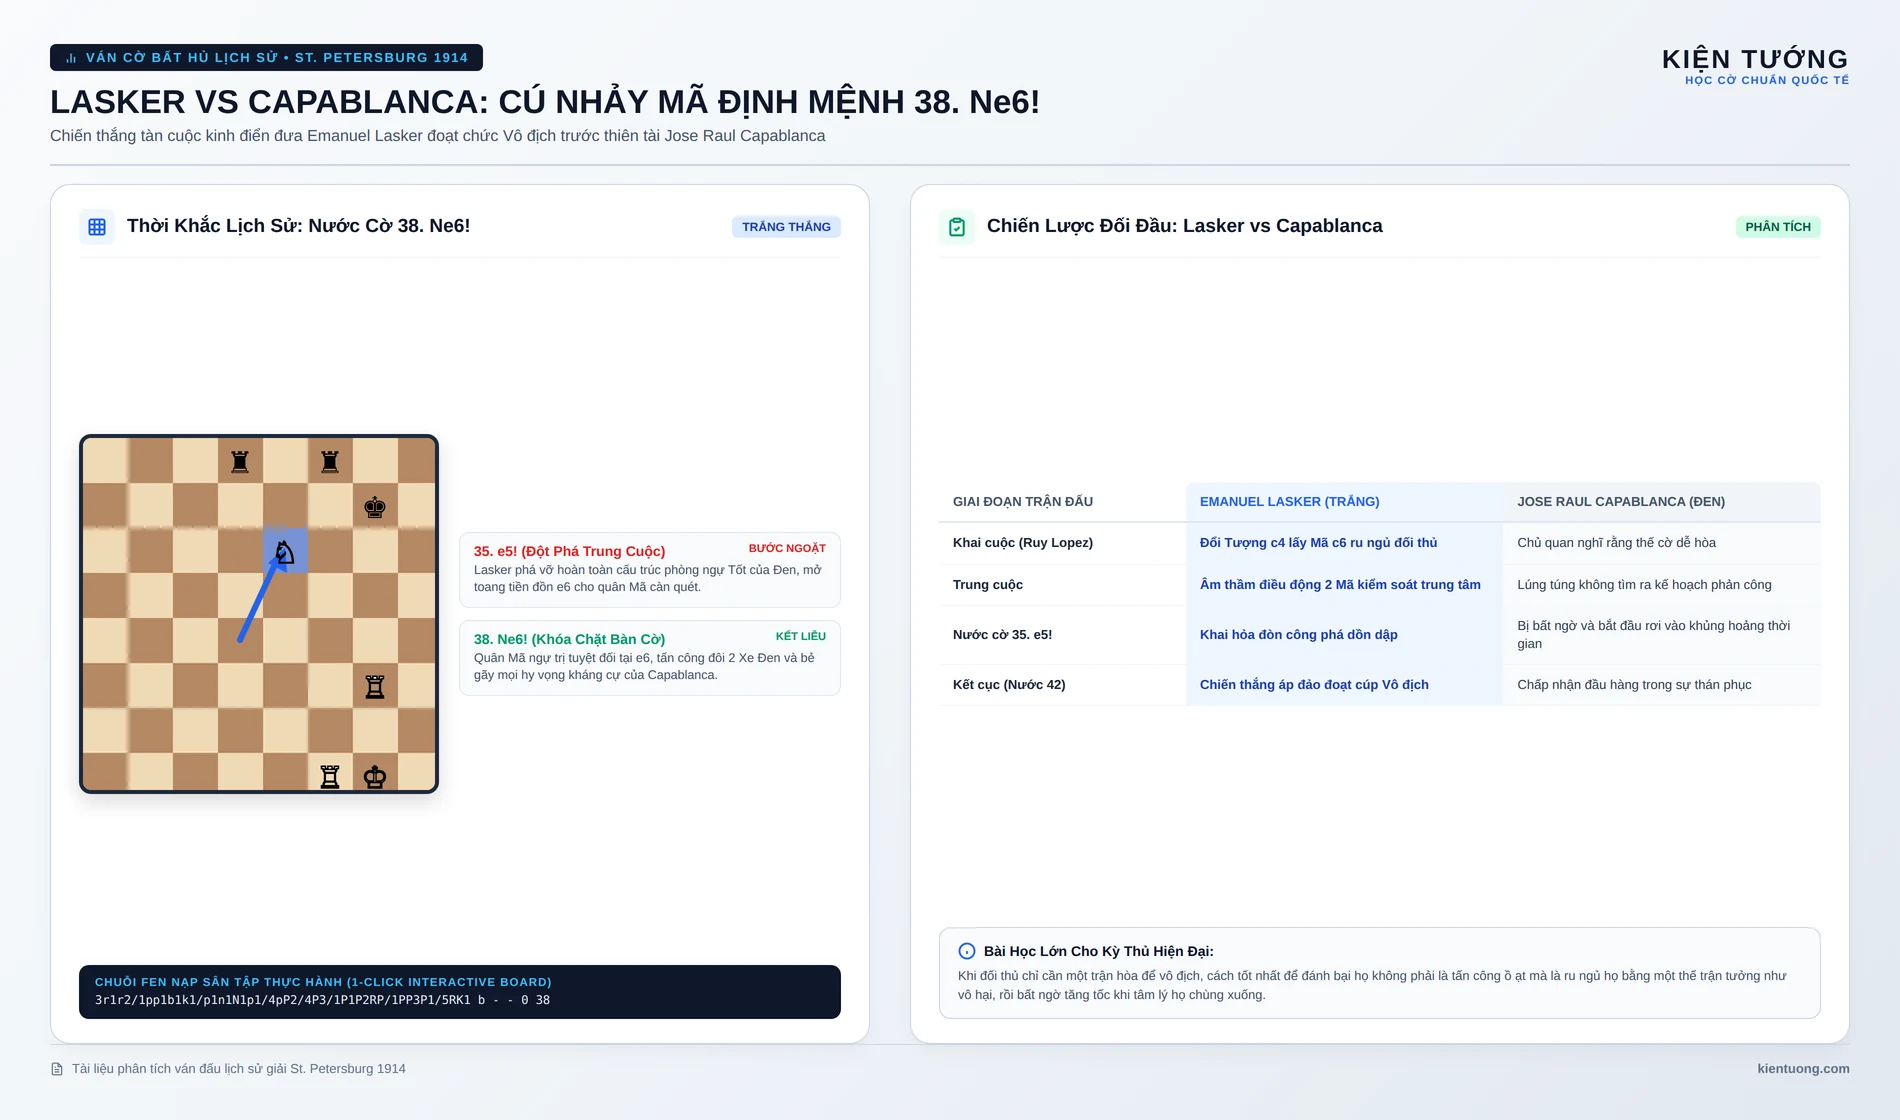Click the footer text Tài liệu phân tích ván đấu
This screenshot has width=1900, height=1120.
click(239, 1069)
